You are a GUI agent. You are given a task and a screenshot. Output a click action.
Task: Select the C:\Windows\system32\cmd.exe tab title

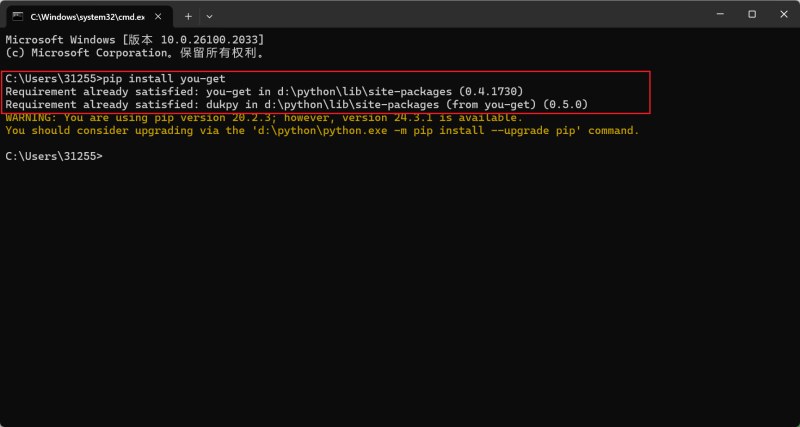point(87,17)
